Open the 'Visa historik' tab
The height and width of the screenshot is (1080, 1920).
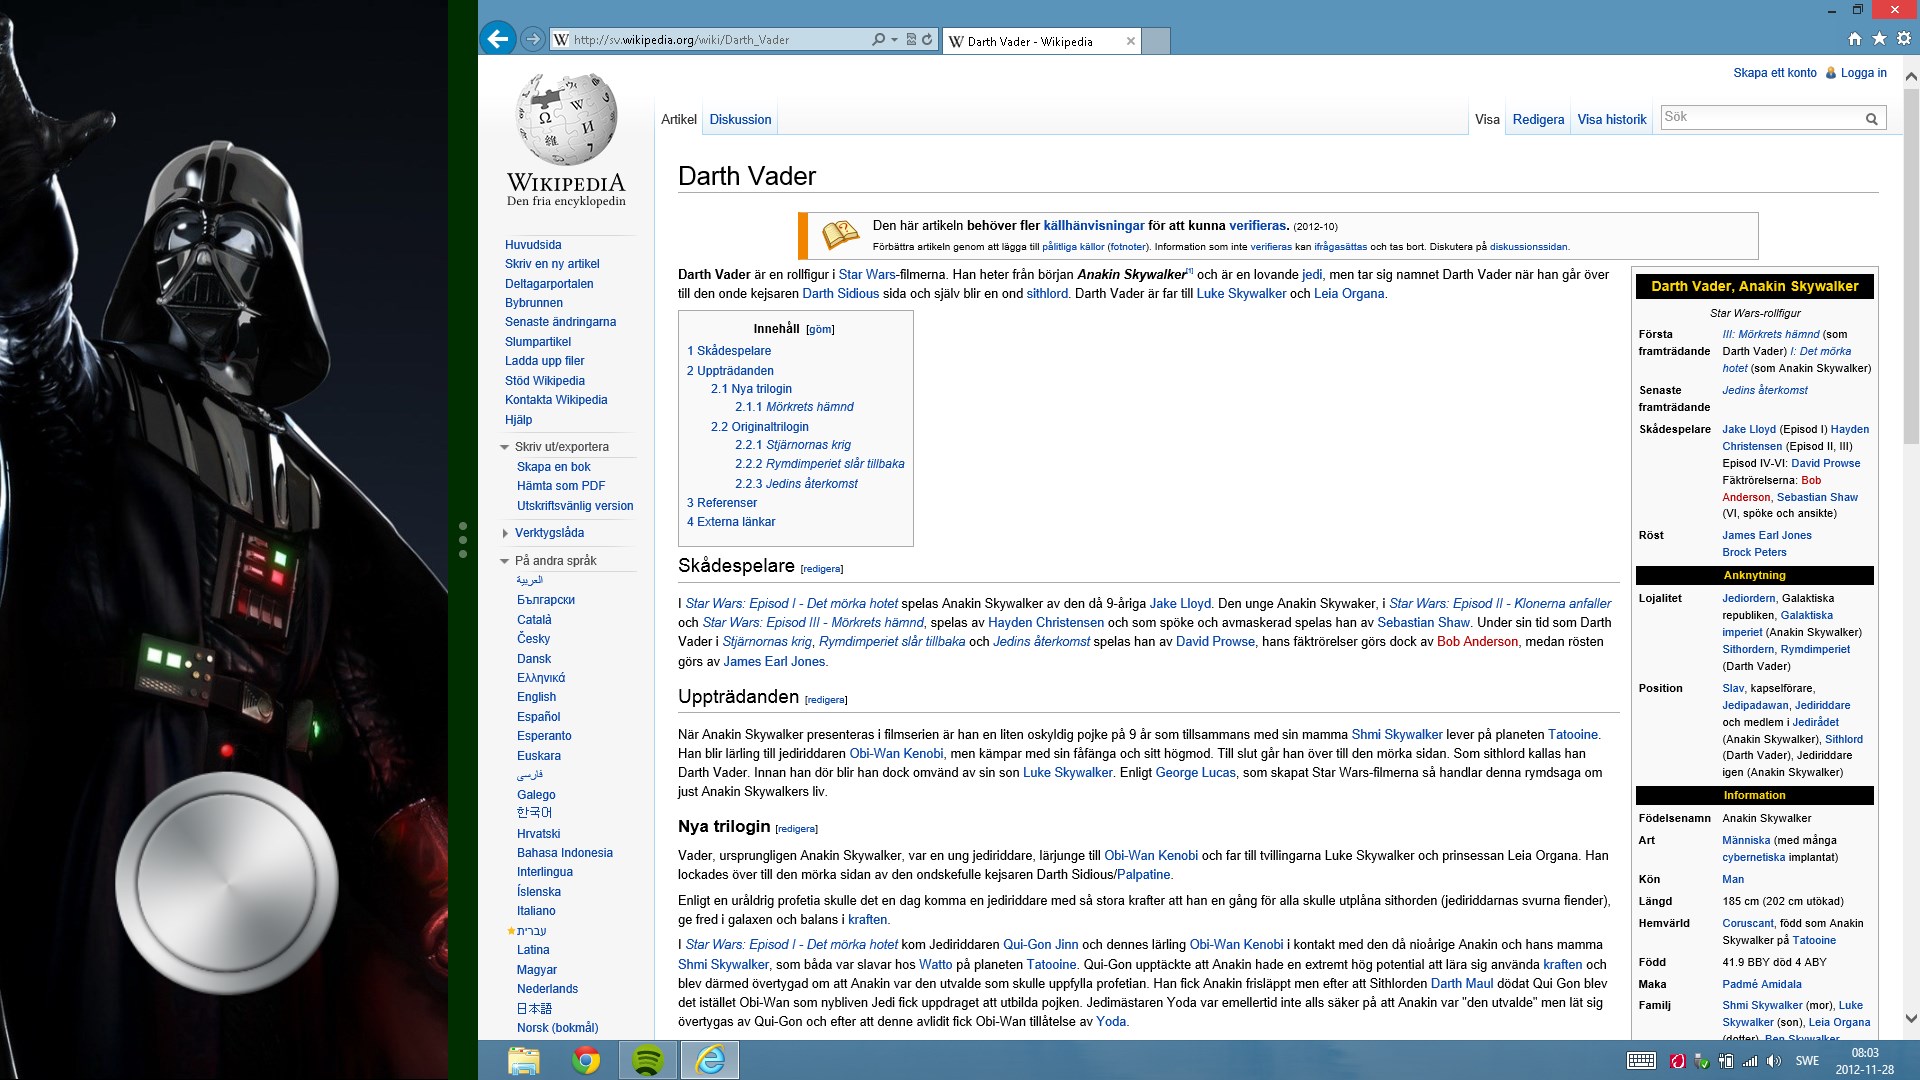[1611, 119]
